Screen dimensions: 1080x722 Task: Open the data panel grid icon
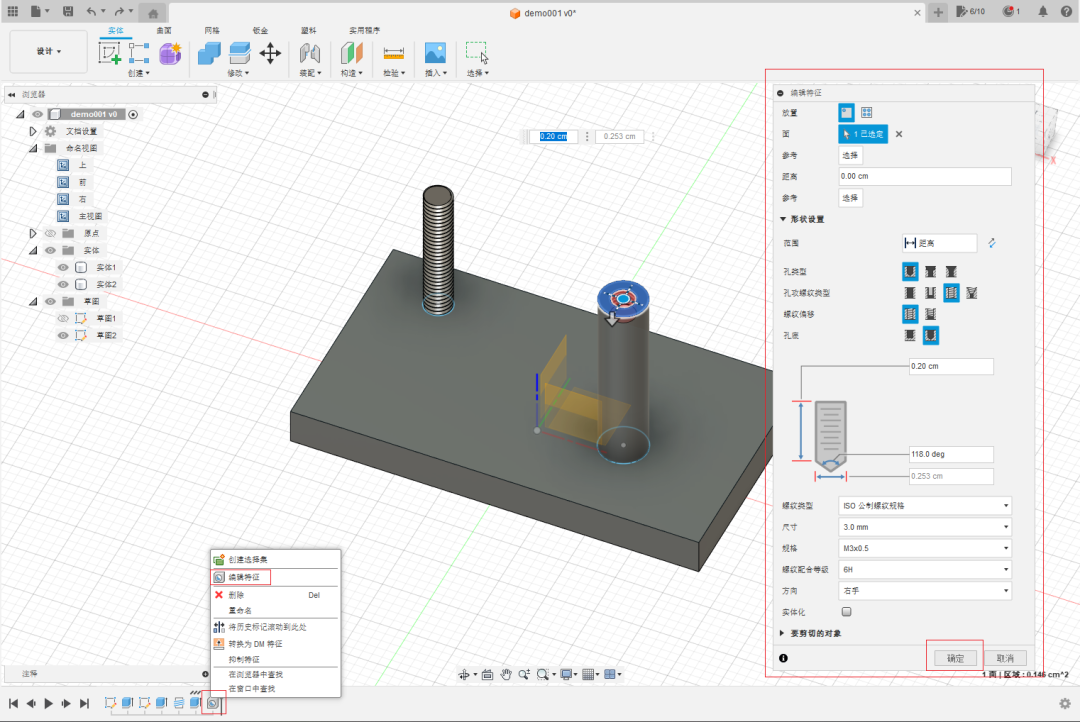click(x=12, y=12)
